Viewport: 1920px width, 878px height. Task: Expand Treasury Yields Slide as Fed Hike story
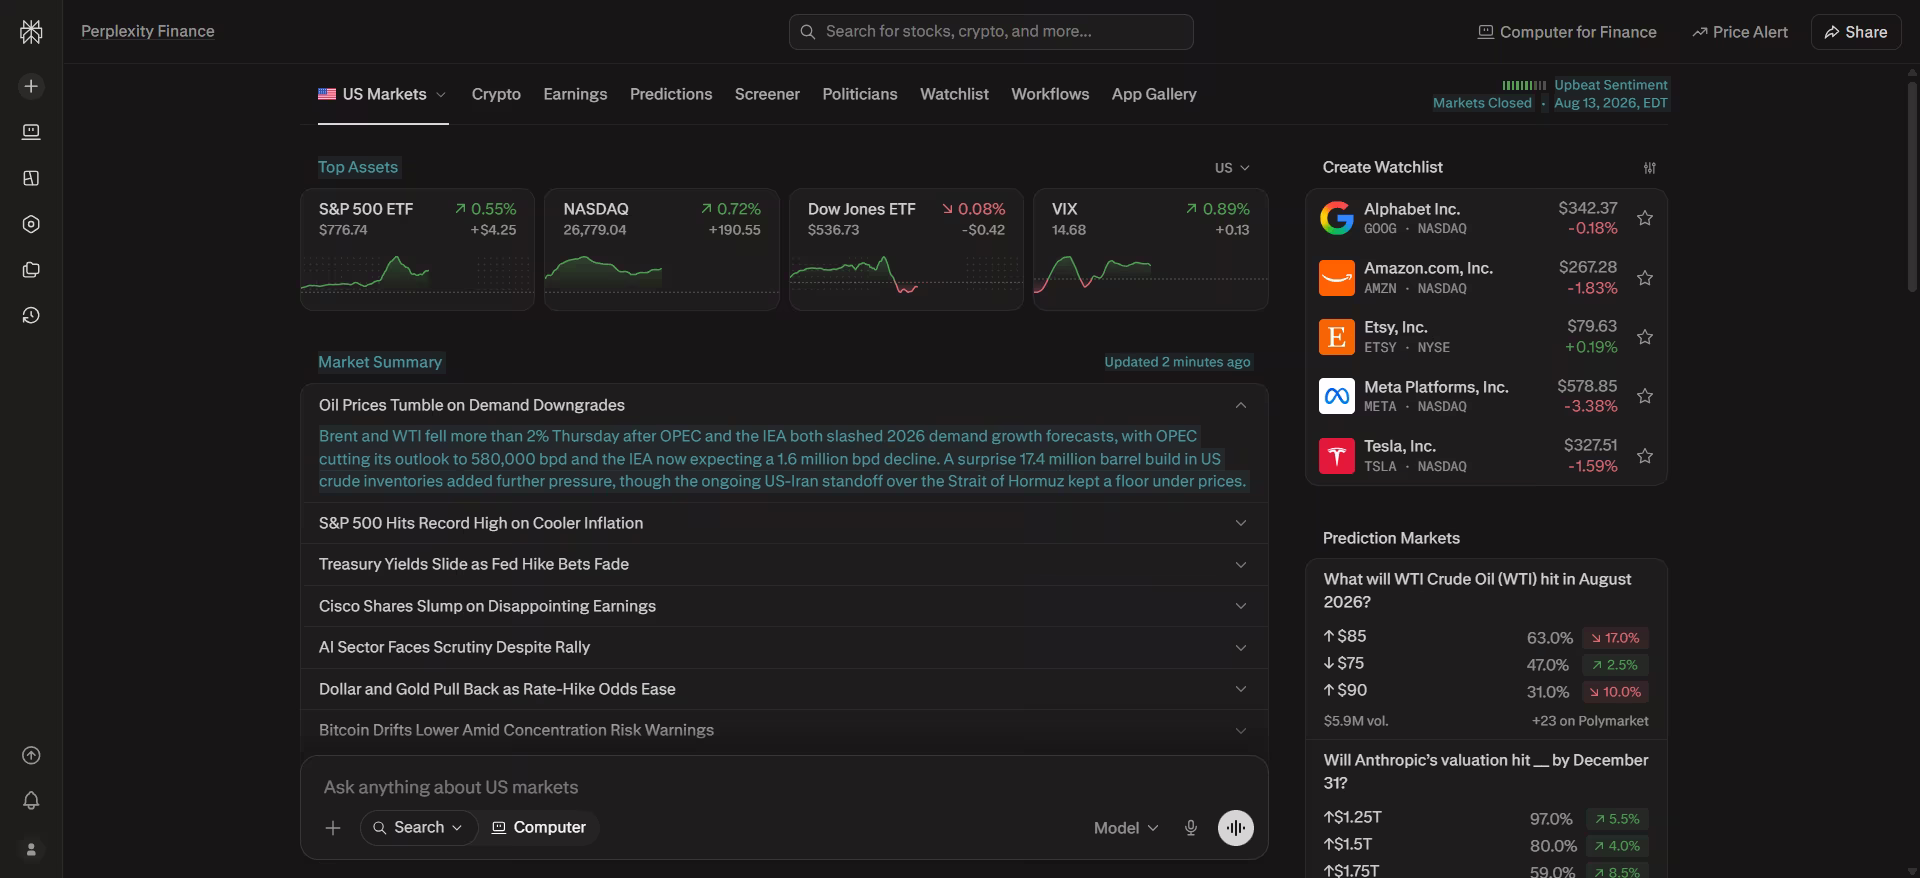coord(784,564)
